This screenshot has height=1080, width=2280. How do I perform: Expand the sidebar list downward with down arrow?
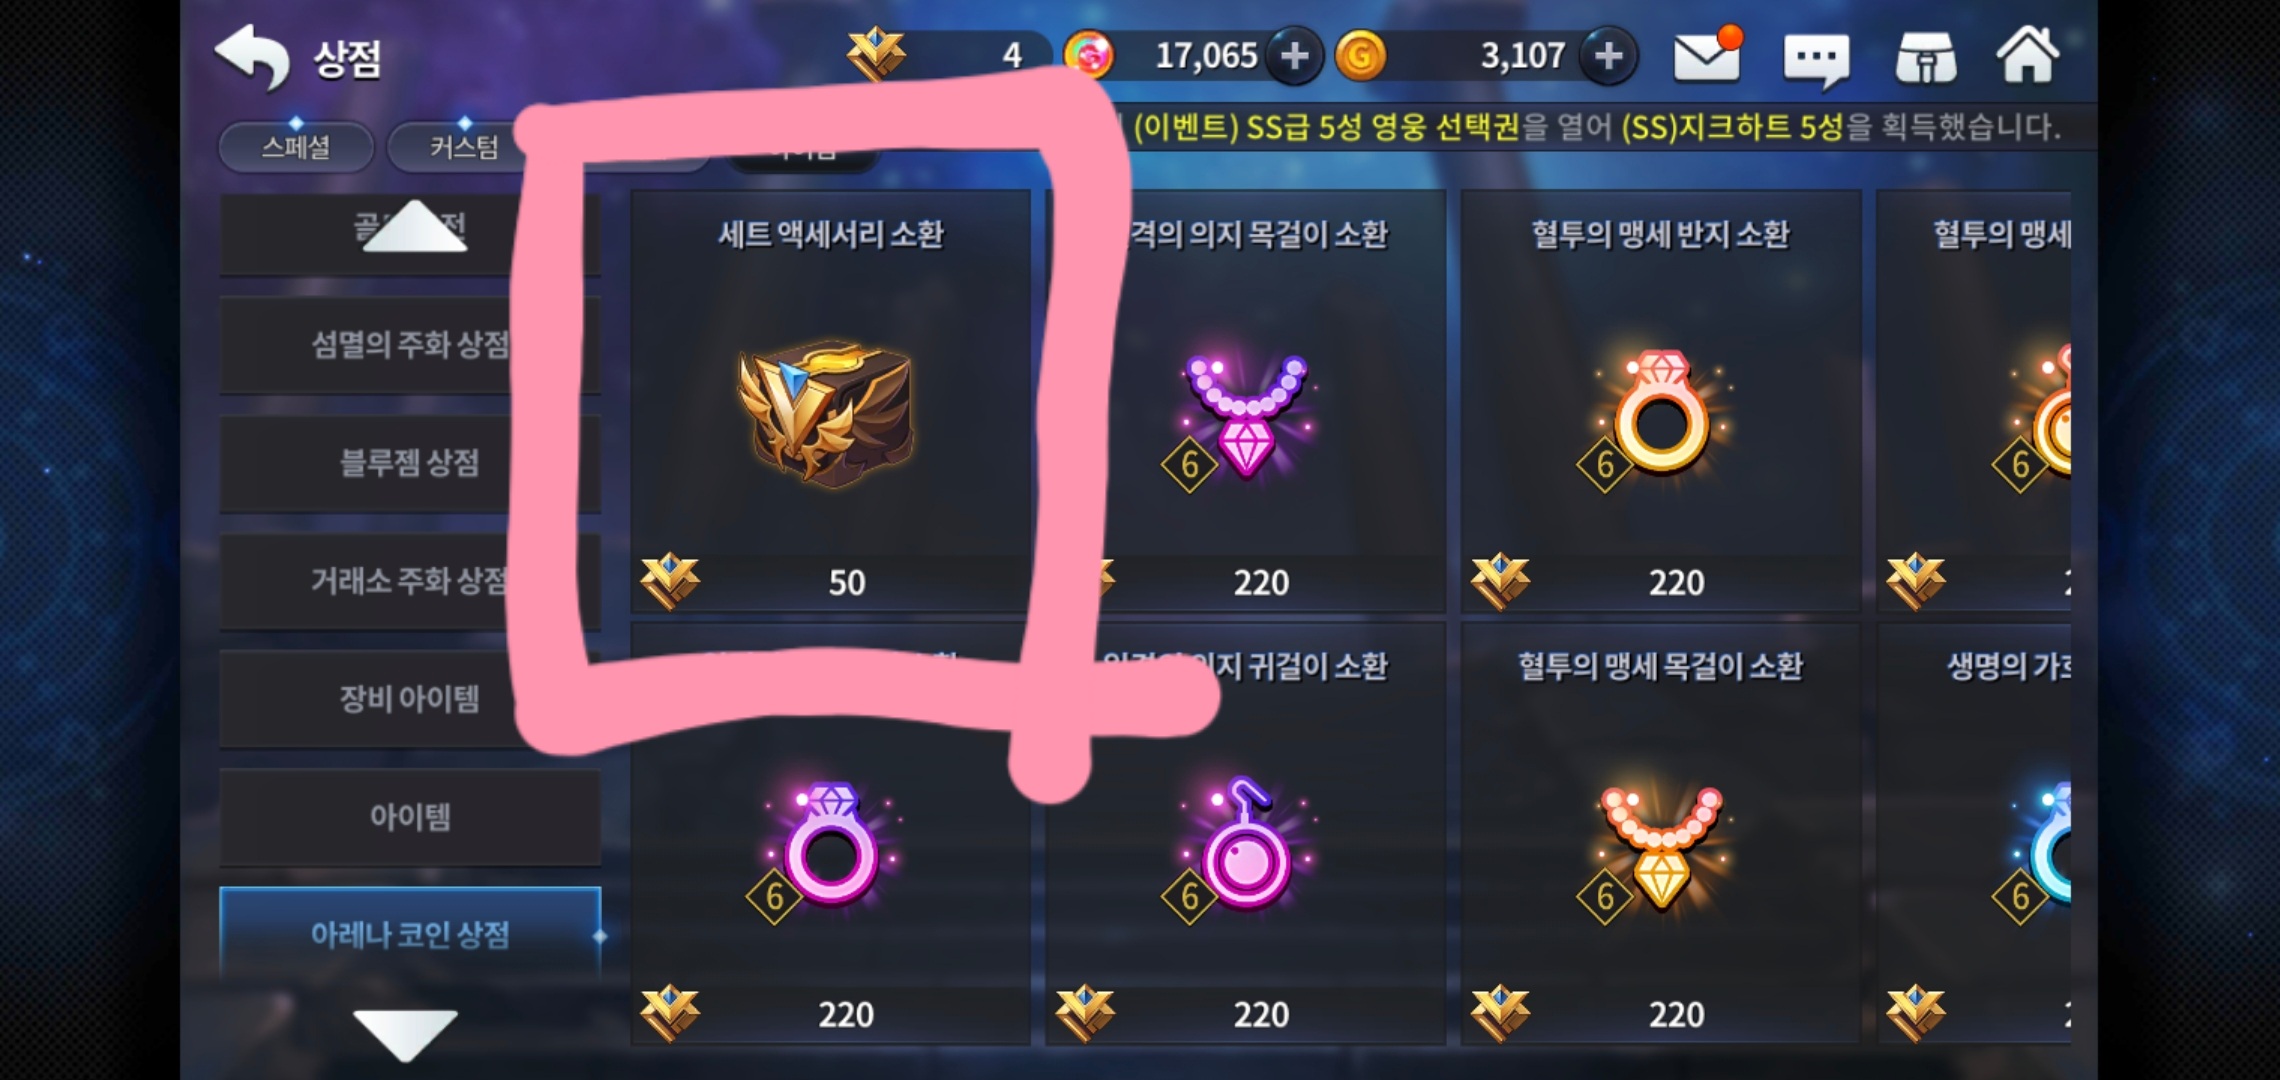(x=405, y=1034)
